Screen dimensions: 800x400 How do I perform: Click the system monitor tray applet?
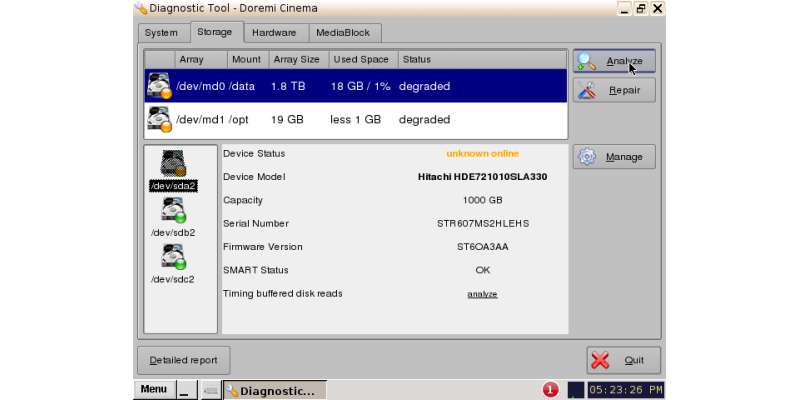tap(576, 390)
